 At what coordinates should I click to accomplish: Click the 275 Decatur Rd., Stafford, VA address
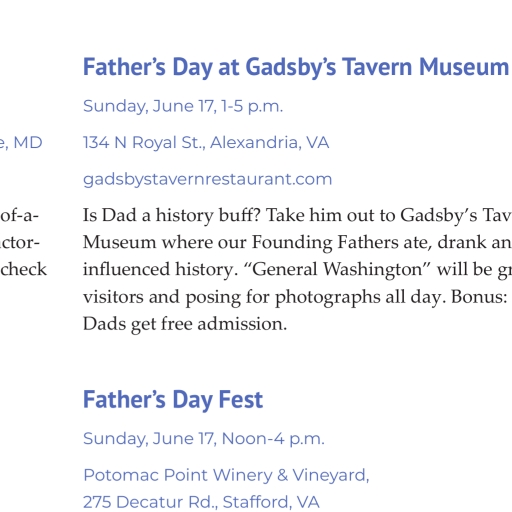(x=201, y=502)
